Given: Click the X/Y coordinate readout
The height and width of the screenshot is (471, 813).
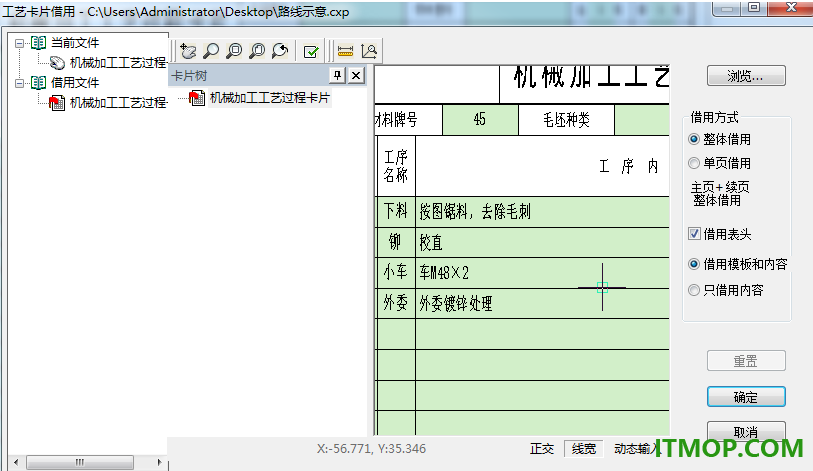Looking at the screenshot, I should (x=371, y=449).
